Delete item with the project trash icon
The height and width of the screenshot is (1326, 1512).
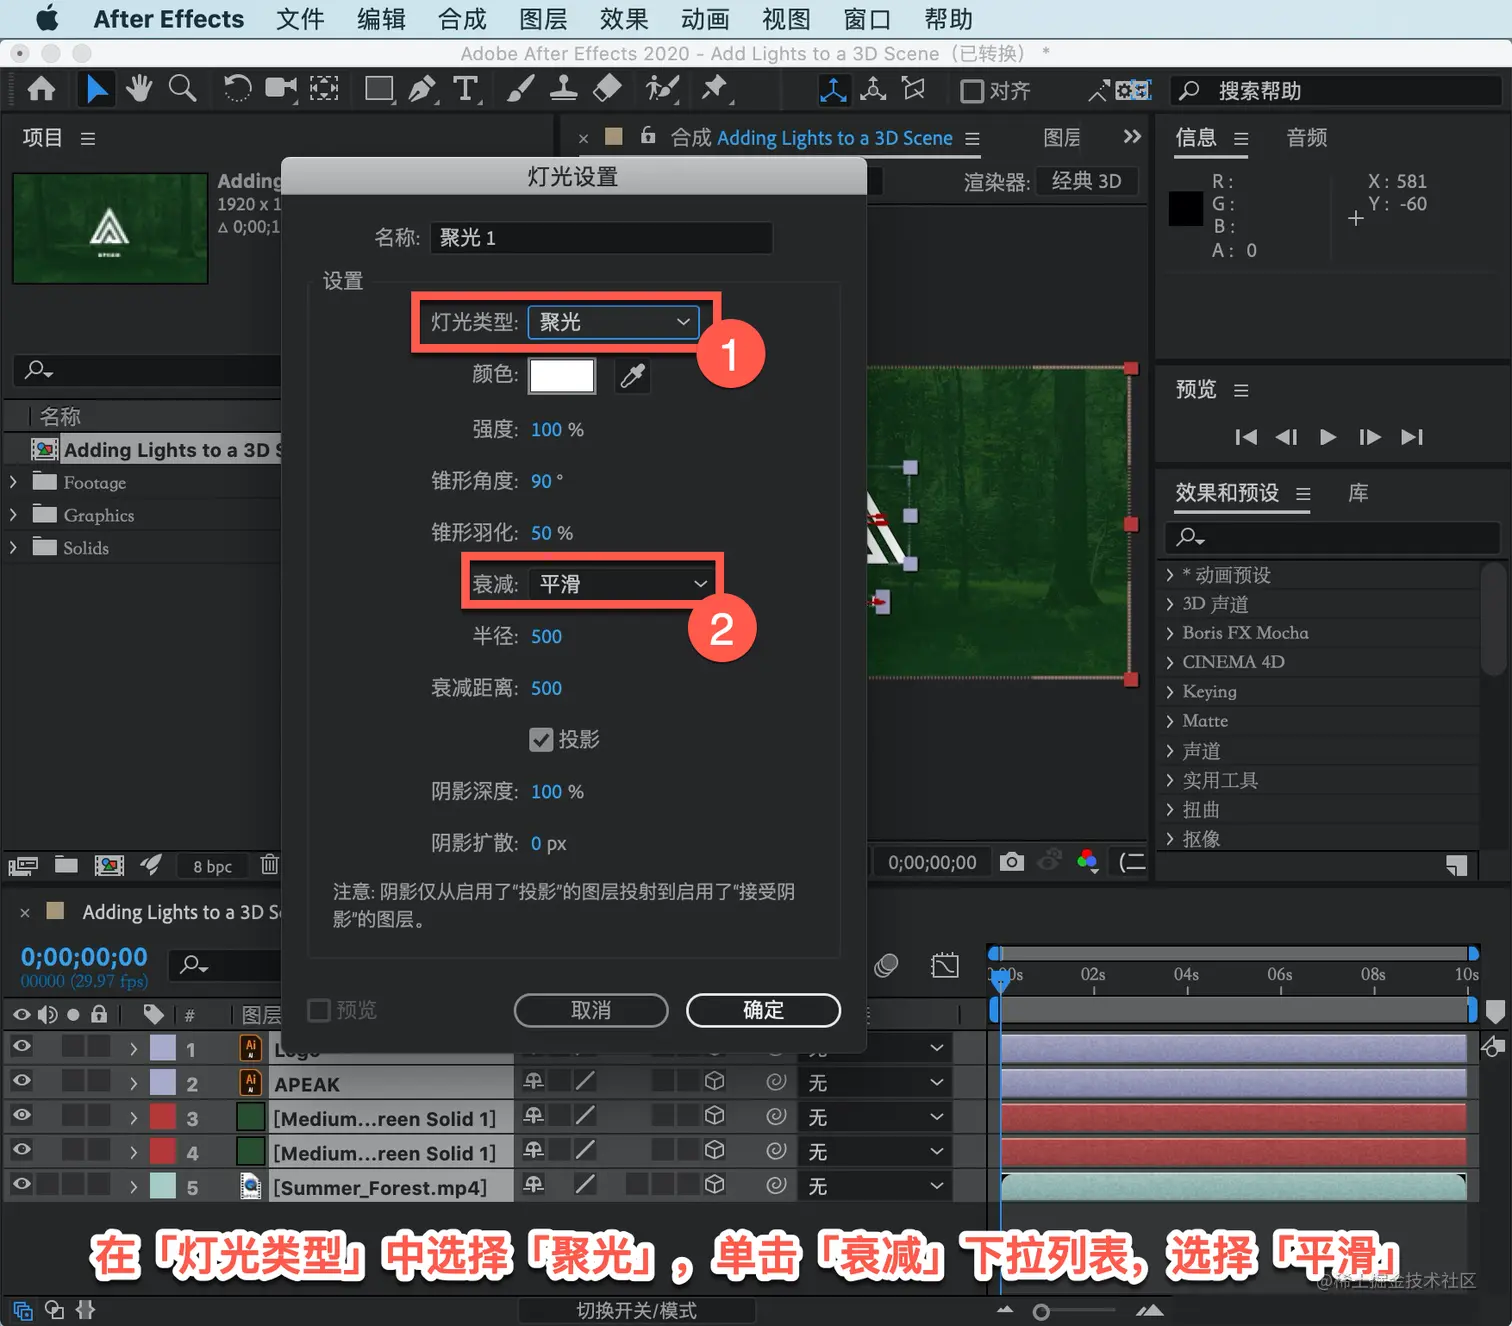269,864
